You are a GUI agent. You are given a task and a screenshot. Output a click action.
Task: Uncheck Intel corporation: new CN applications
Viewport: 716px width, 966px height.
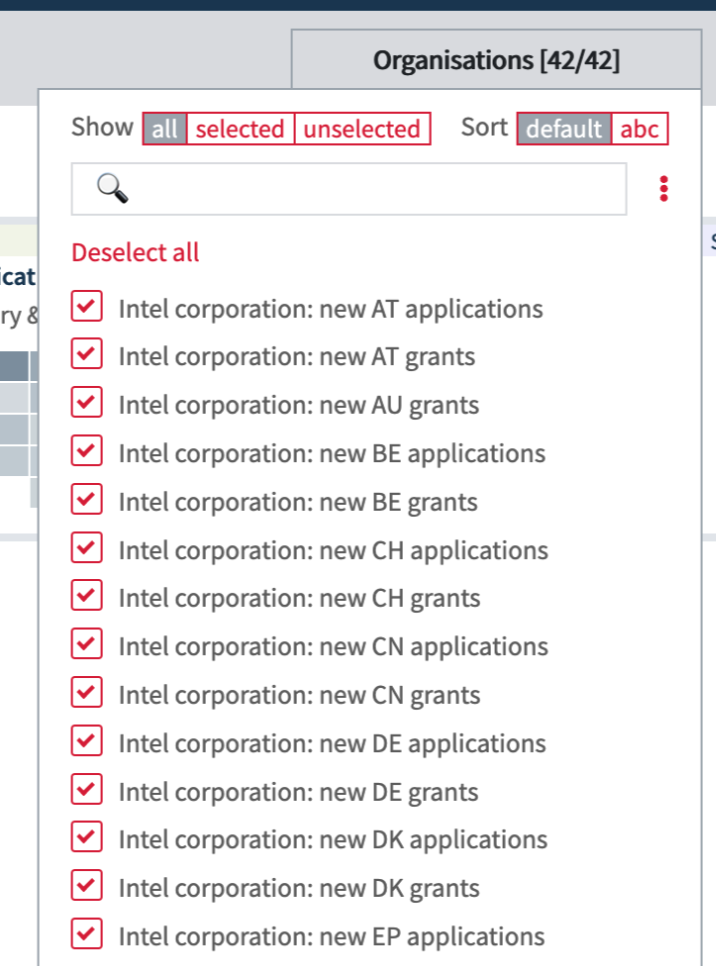[86, 644]
